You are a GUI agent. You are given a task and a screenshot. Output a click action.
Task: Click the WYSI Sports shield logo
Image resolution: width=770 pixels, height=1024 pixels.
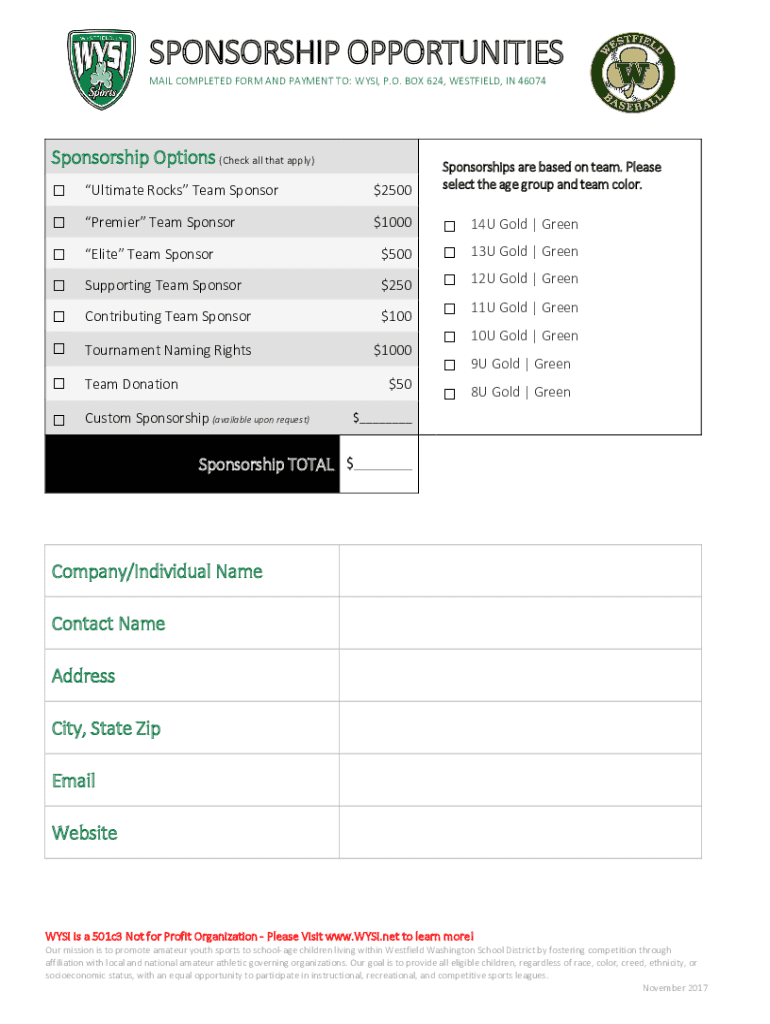[98, 69]
